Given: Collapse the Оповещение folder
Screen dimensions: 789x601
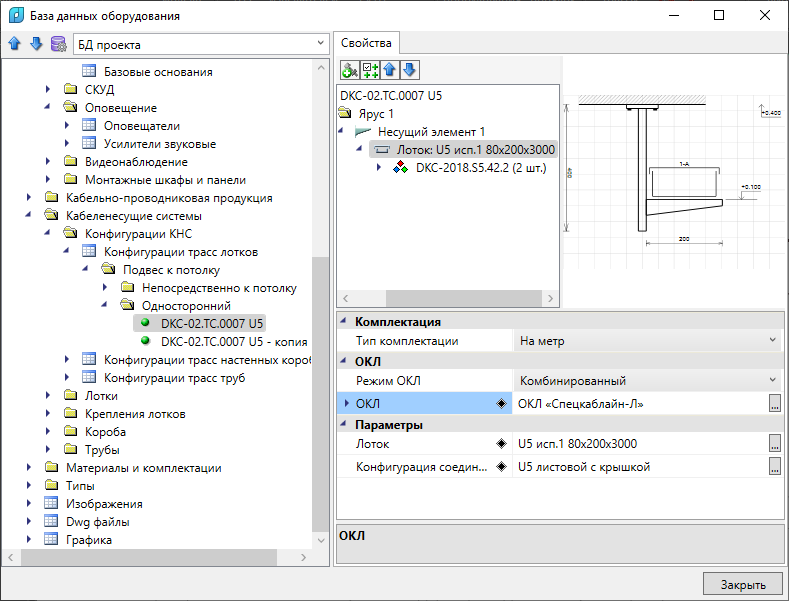Looking at the screenshot, I should point(48,107).
